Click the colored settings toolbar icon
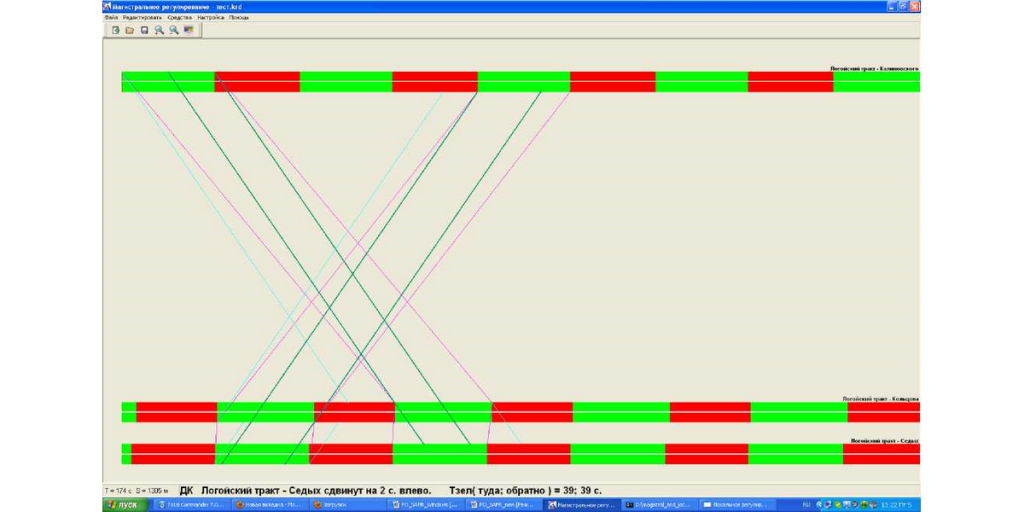1024x512 pixels. click(x=188, y=30)
